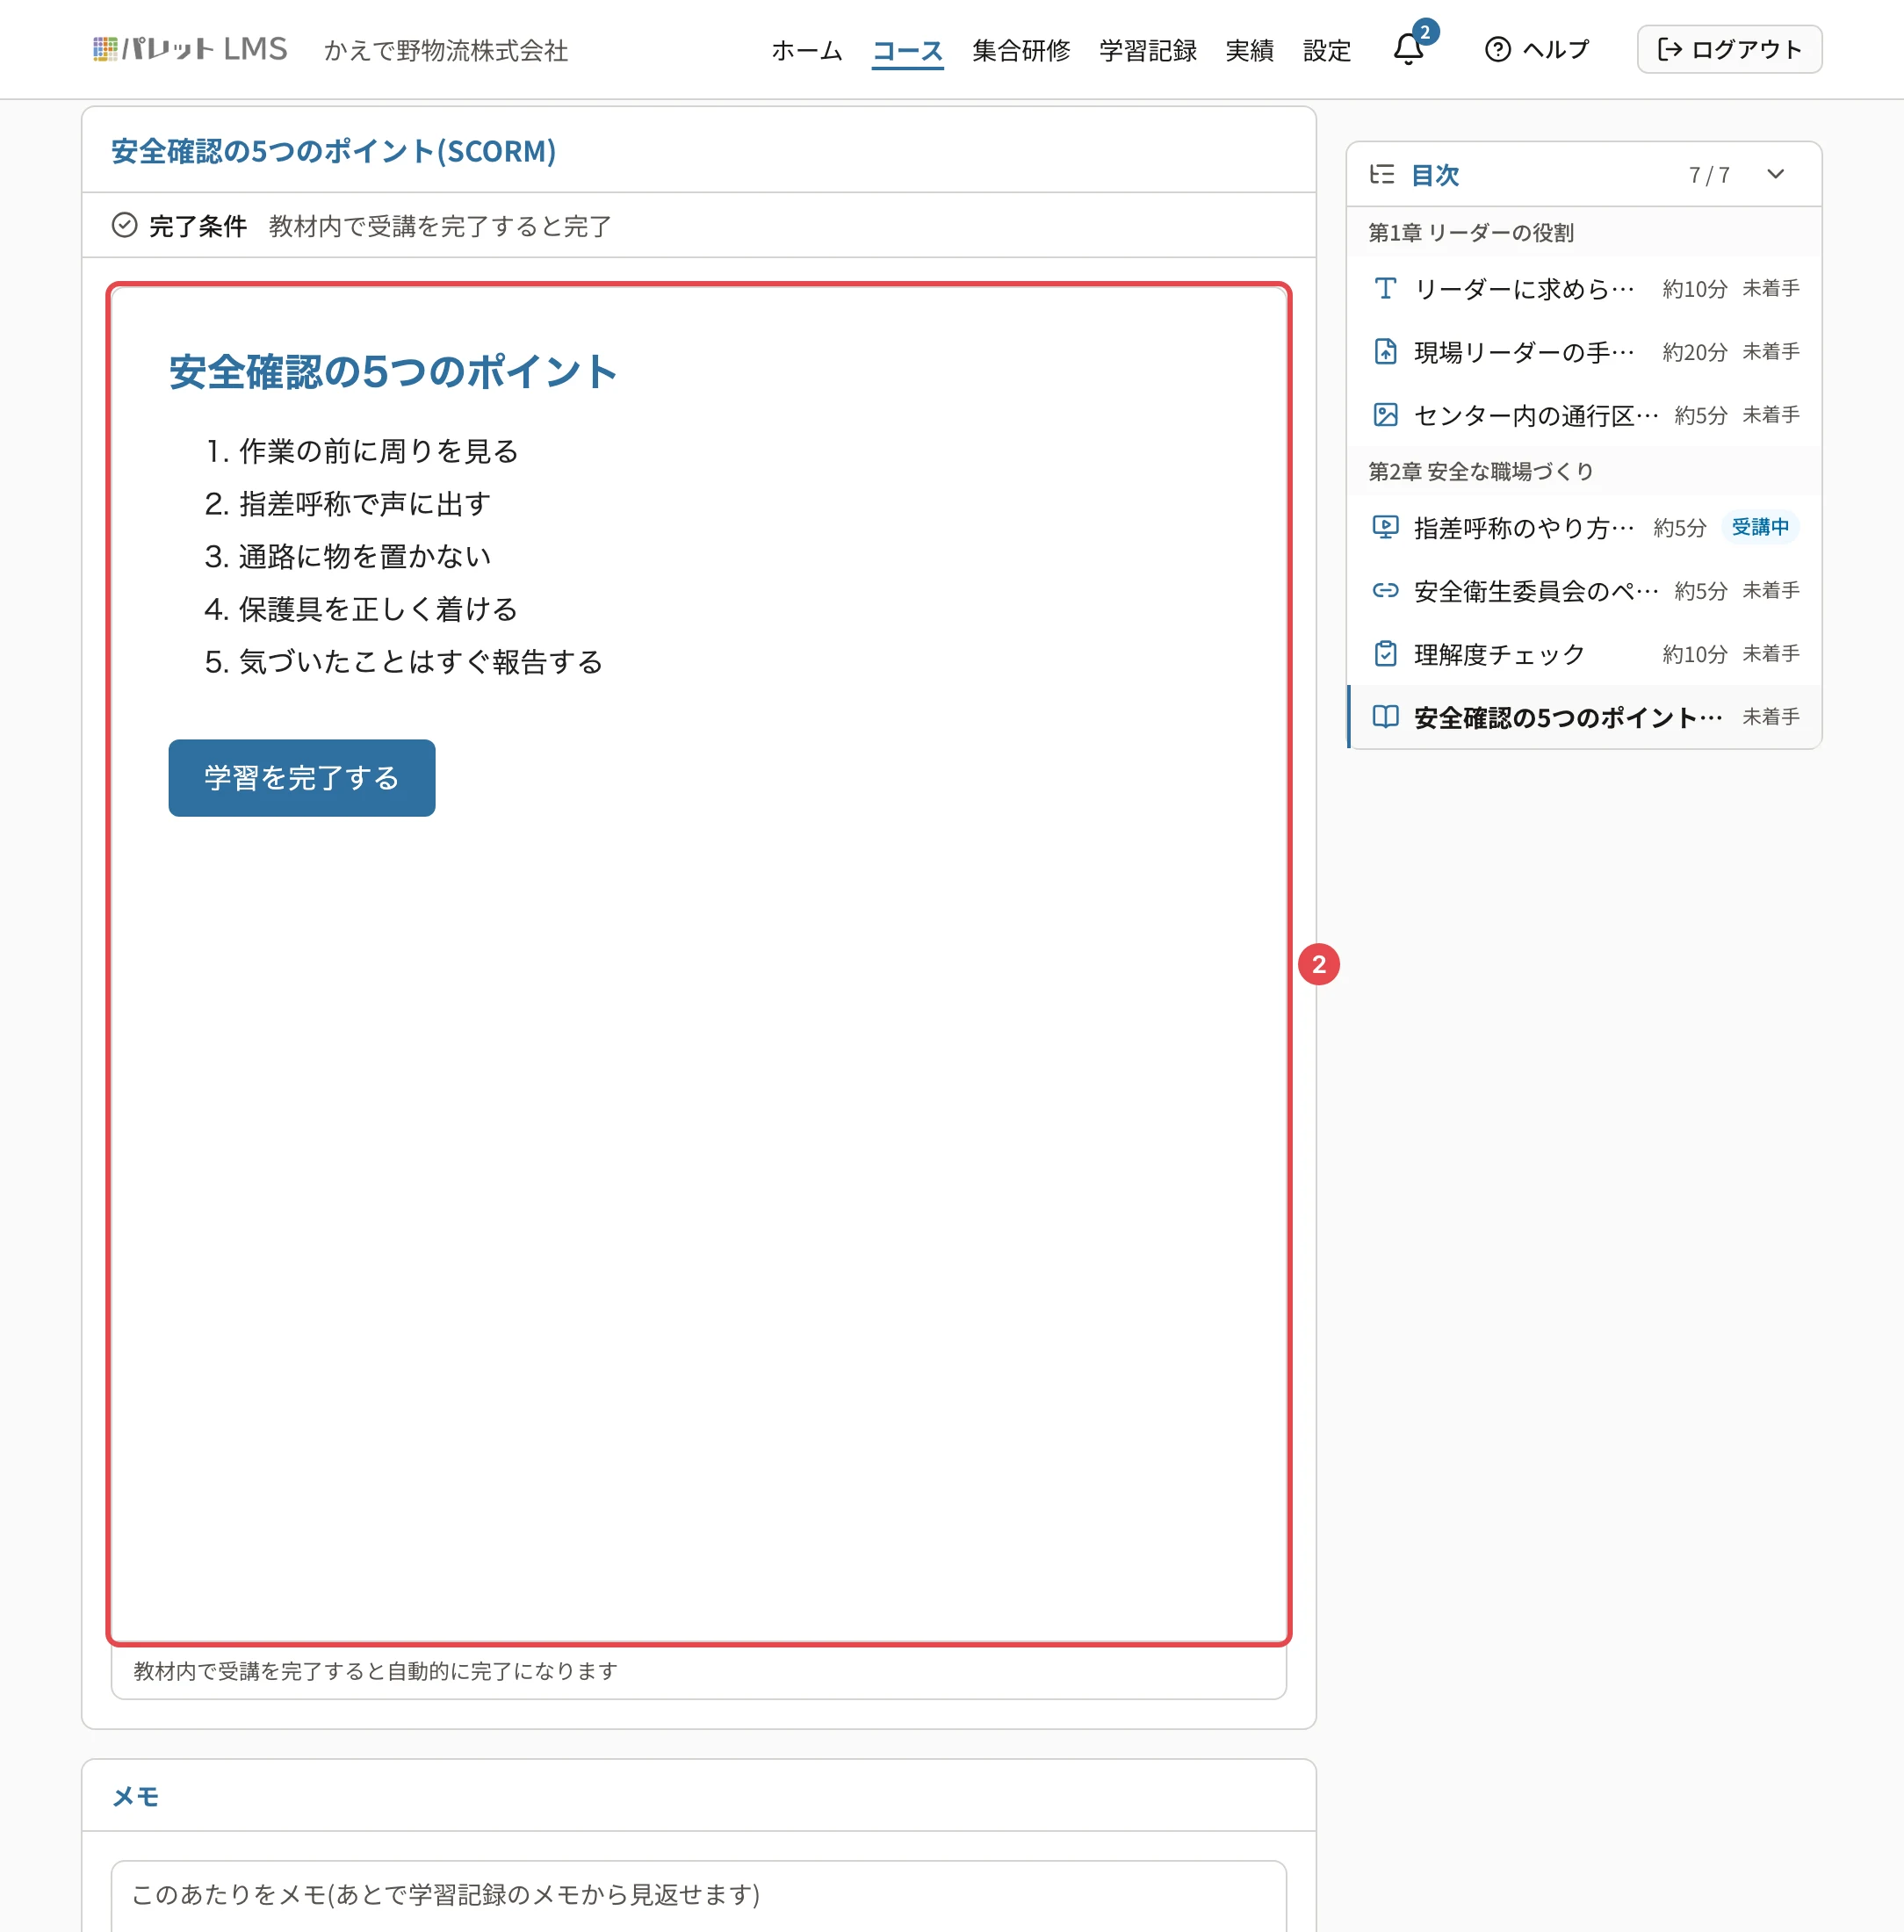Click the file icon beside 現場リーダーの手…
This screenshot has width=1904, height=1932.
click(1385, 352)
